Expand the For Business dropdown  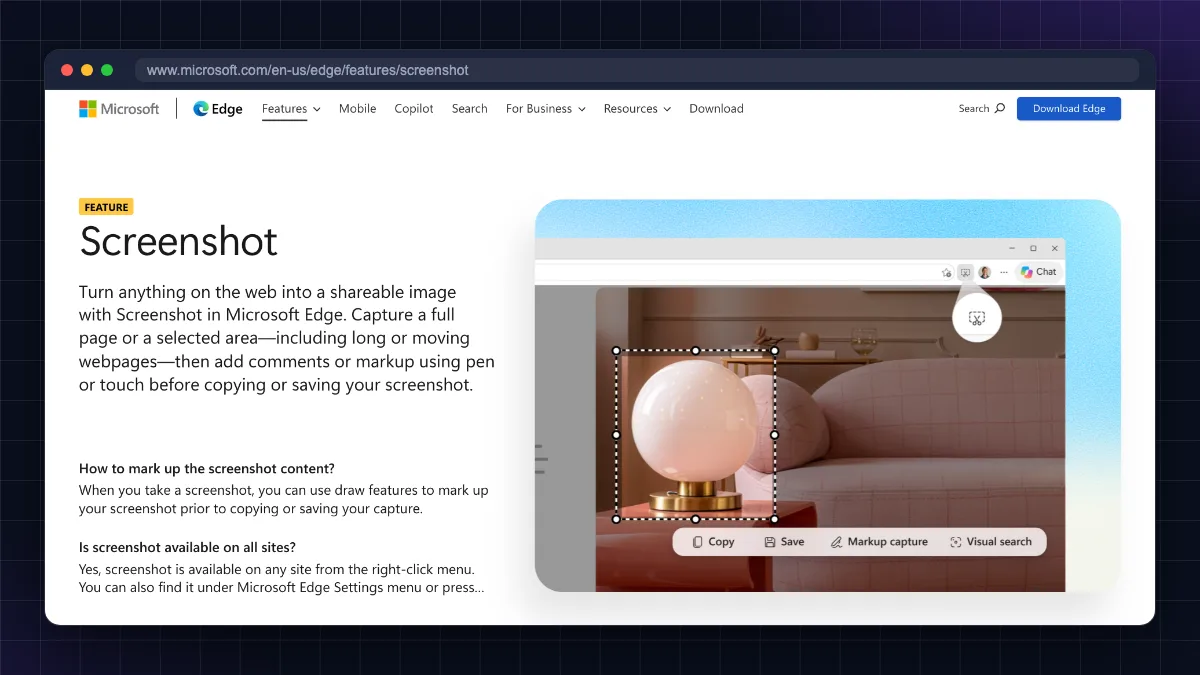545,109
